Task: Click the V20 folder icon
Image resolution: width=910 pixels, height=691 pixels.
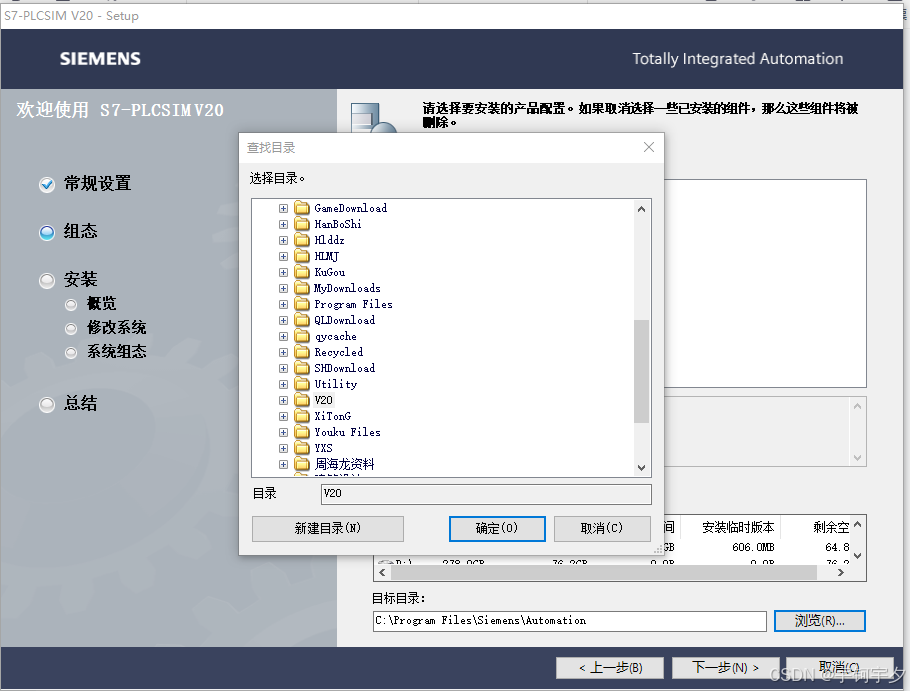Action: 302,400
